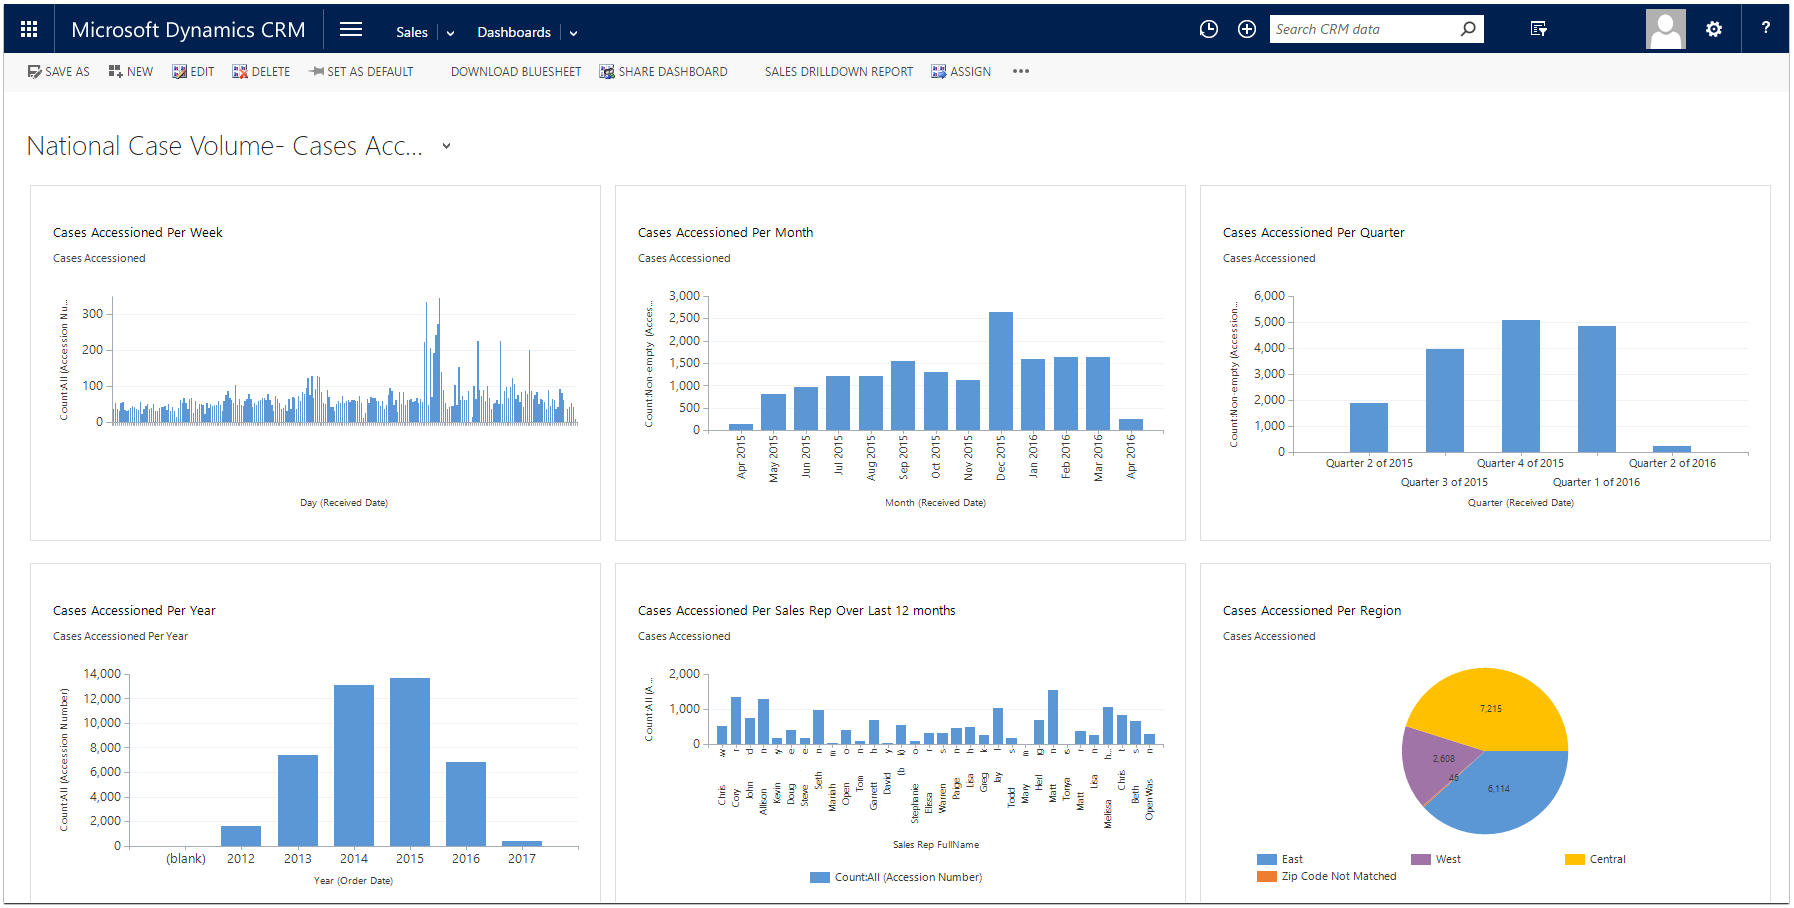Viewport: 1794px width, 908px height.
Task: Click the Cases Accessioned Per Year title
Action: (134, 611)
